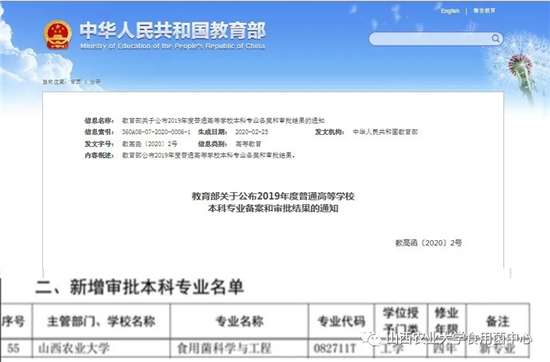Click table cell 55
550x362 pixels.
point(13,348)
